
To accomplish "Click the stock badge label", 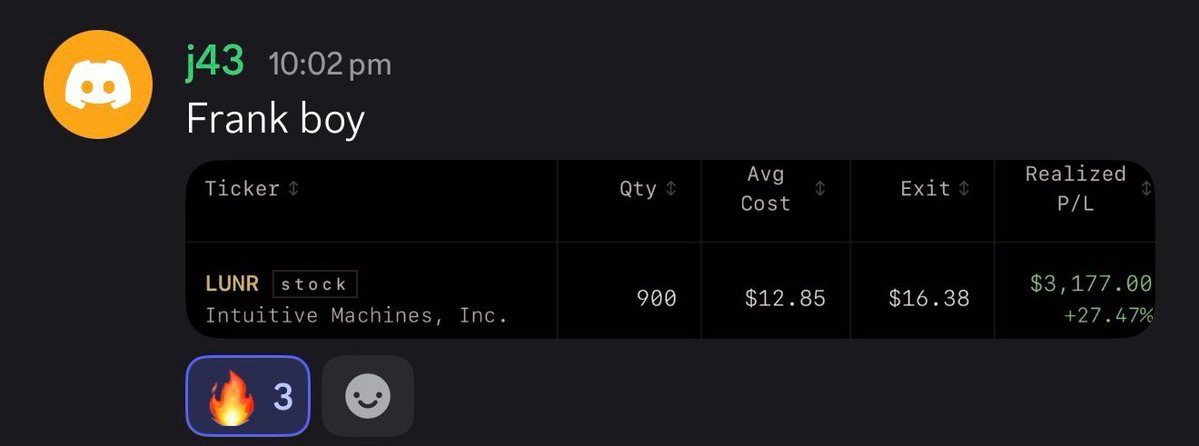I will point(314,285).
